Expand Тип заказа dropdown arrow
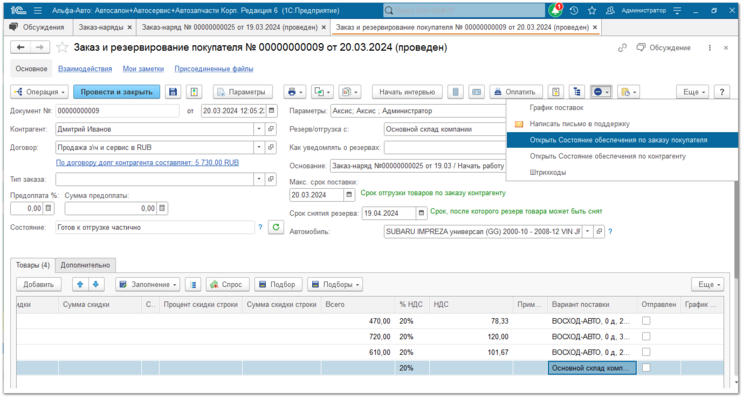 (259, 179)
